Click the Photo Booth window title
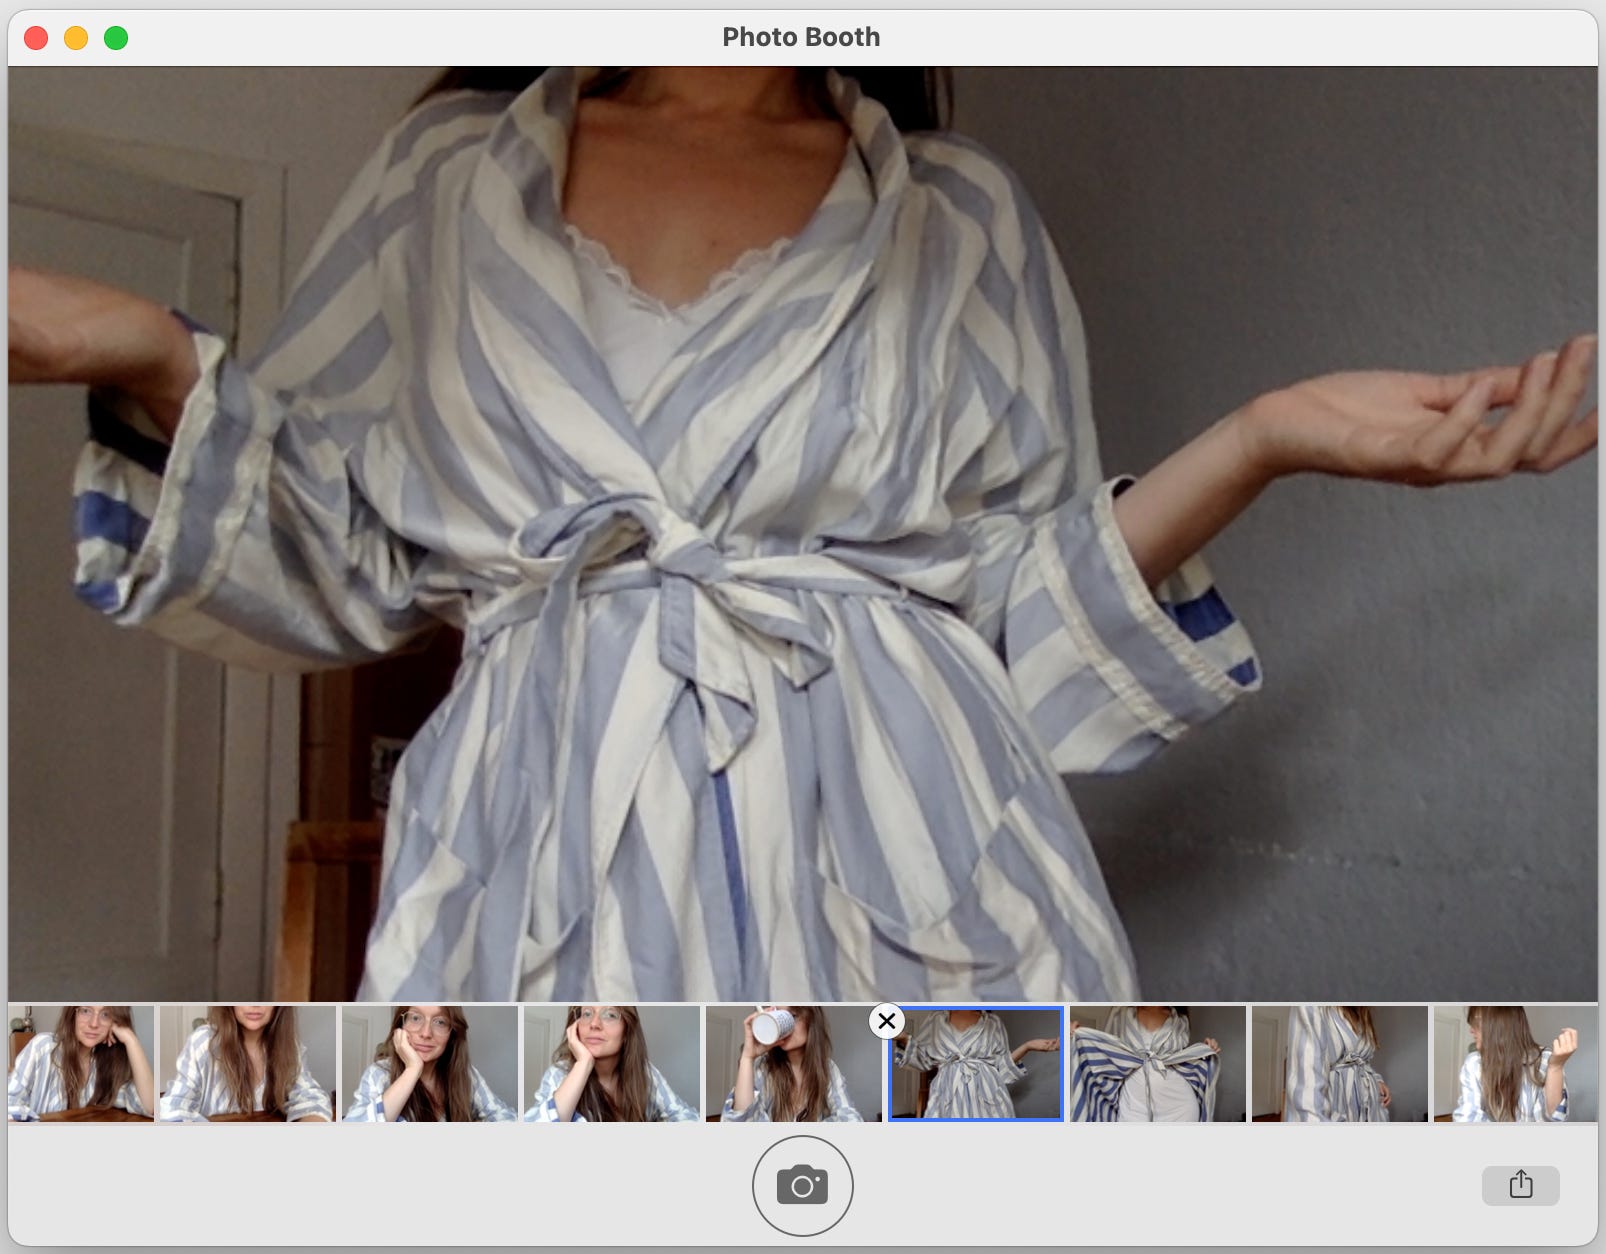Viewport: 1606px width, 1254px height. [801, 37]
